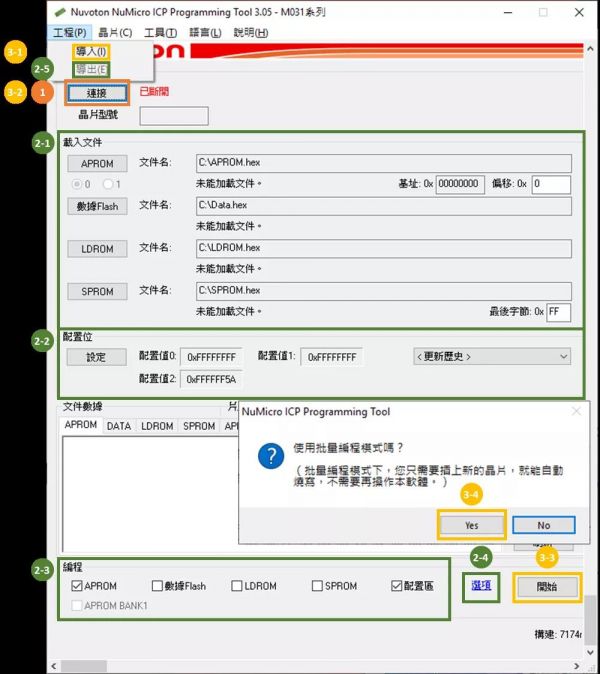This screenshot has height=674, width=600.
Task: Open the 設定 config bits button
Action: click(96, 357)
